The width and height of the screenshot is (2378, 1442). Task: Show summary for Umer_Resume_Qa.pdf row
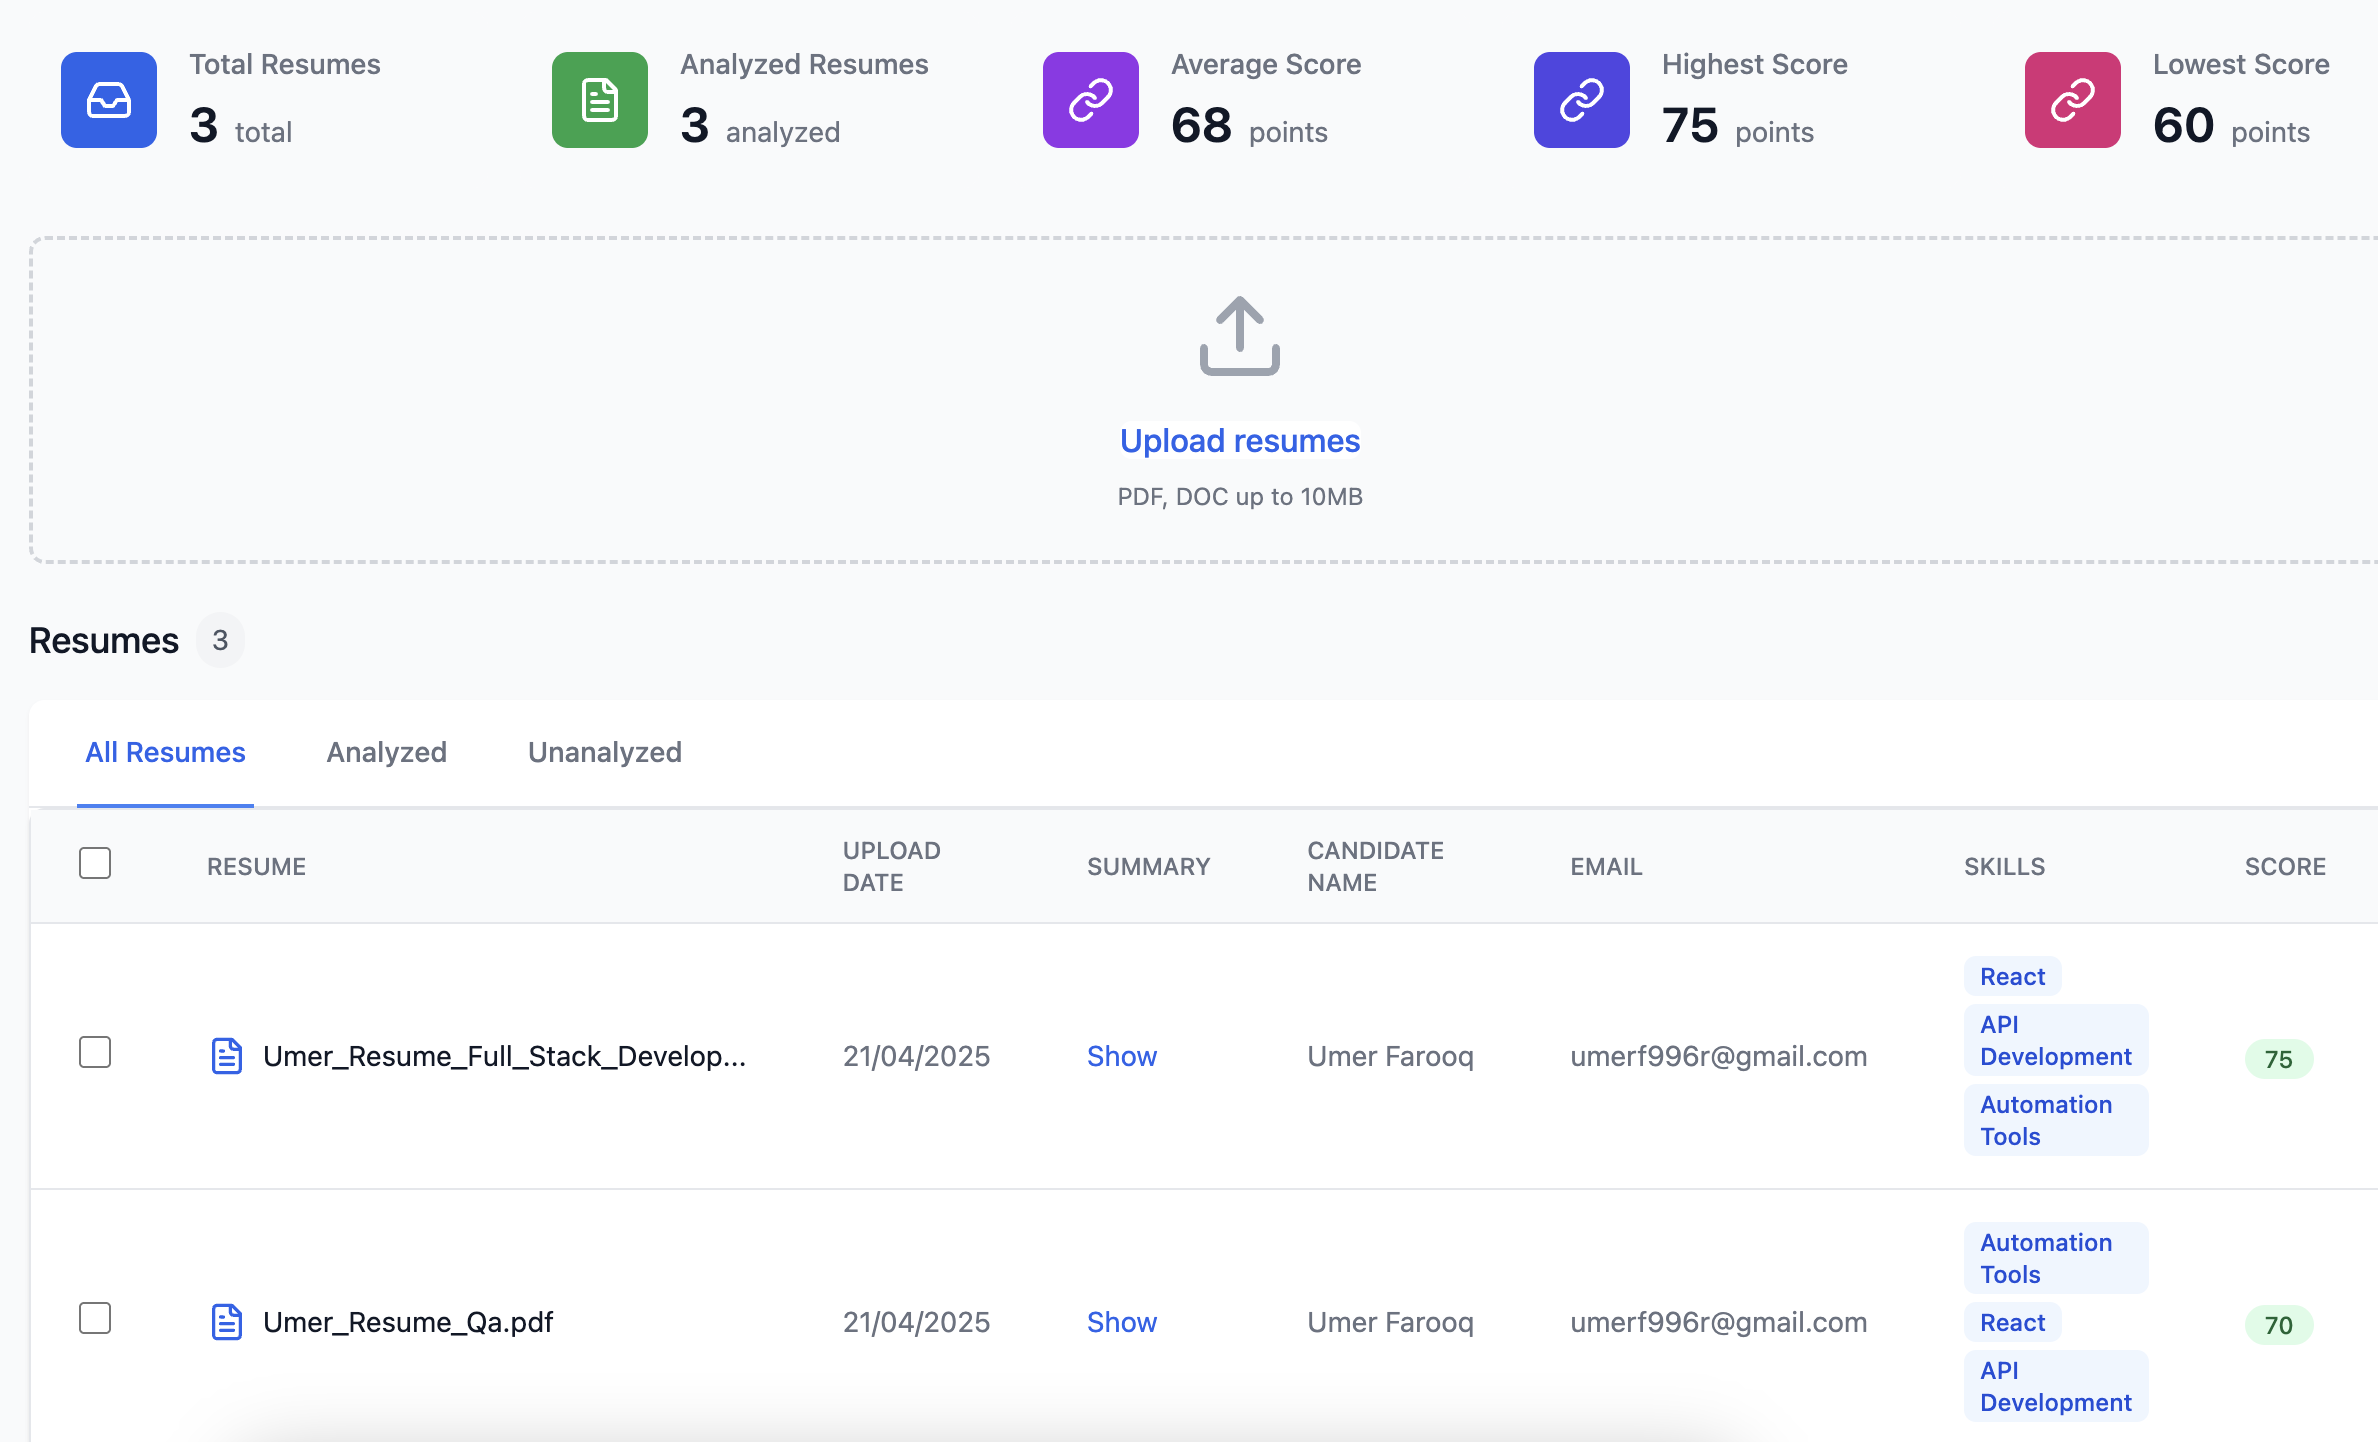click(1122, 1322)
